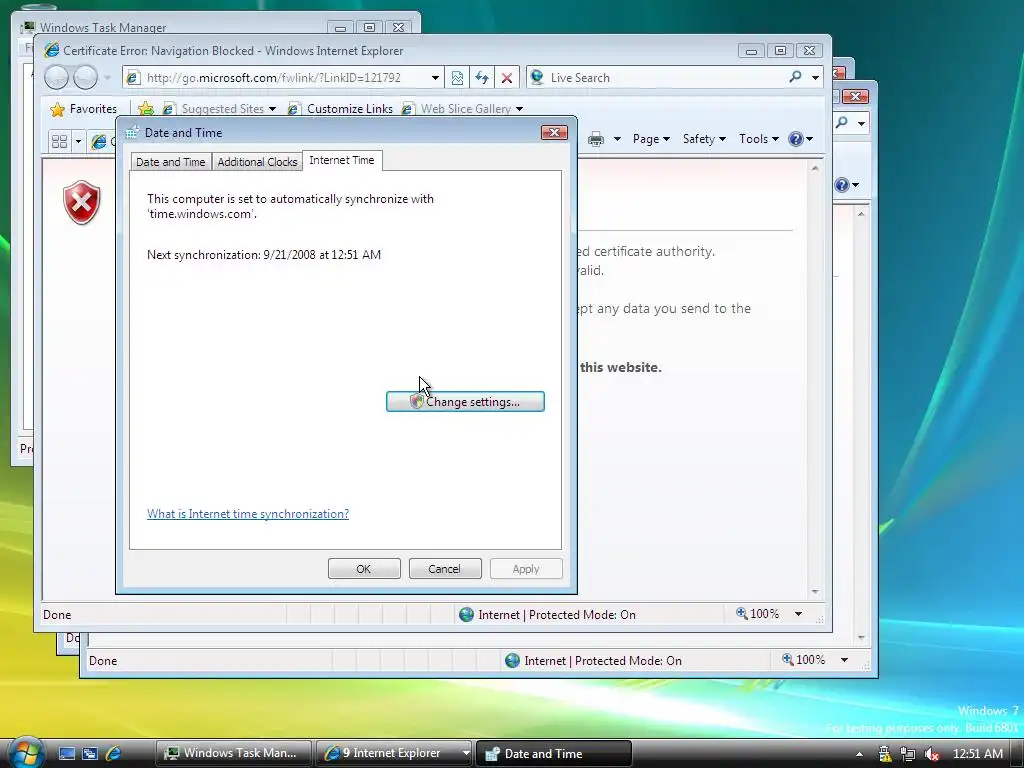Add to Favorites Bar icon
The height and width of the screenshot is (768, 1024).
pyautogui.click(x=146, y=109)
